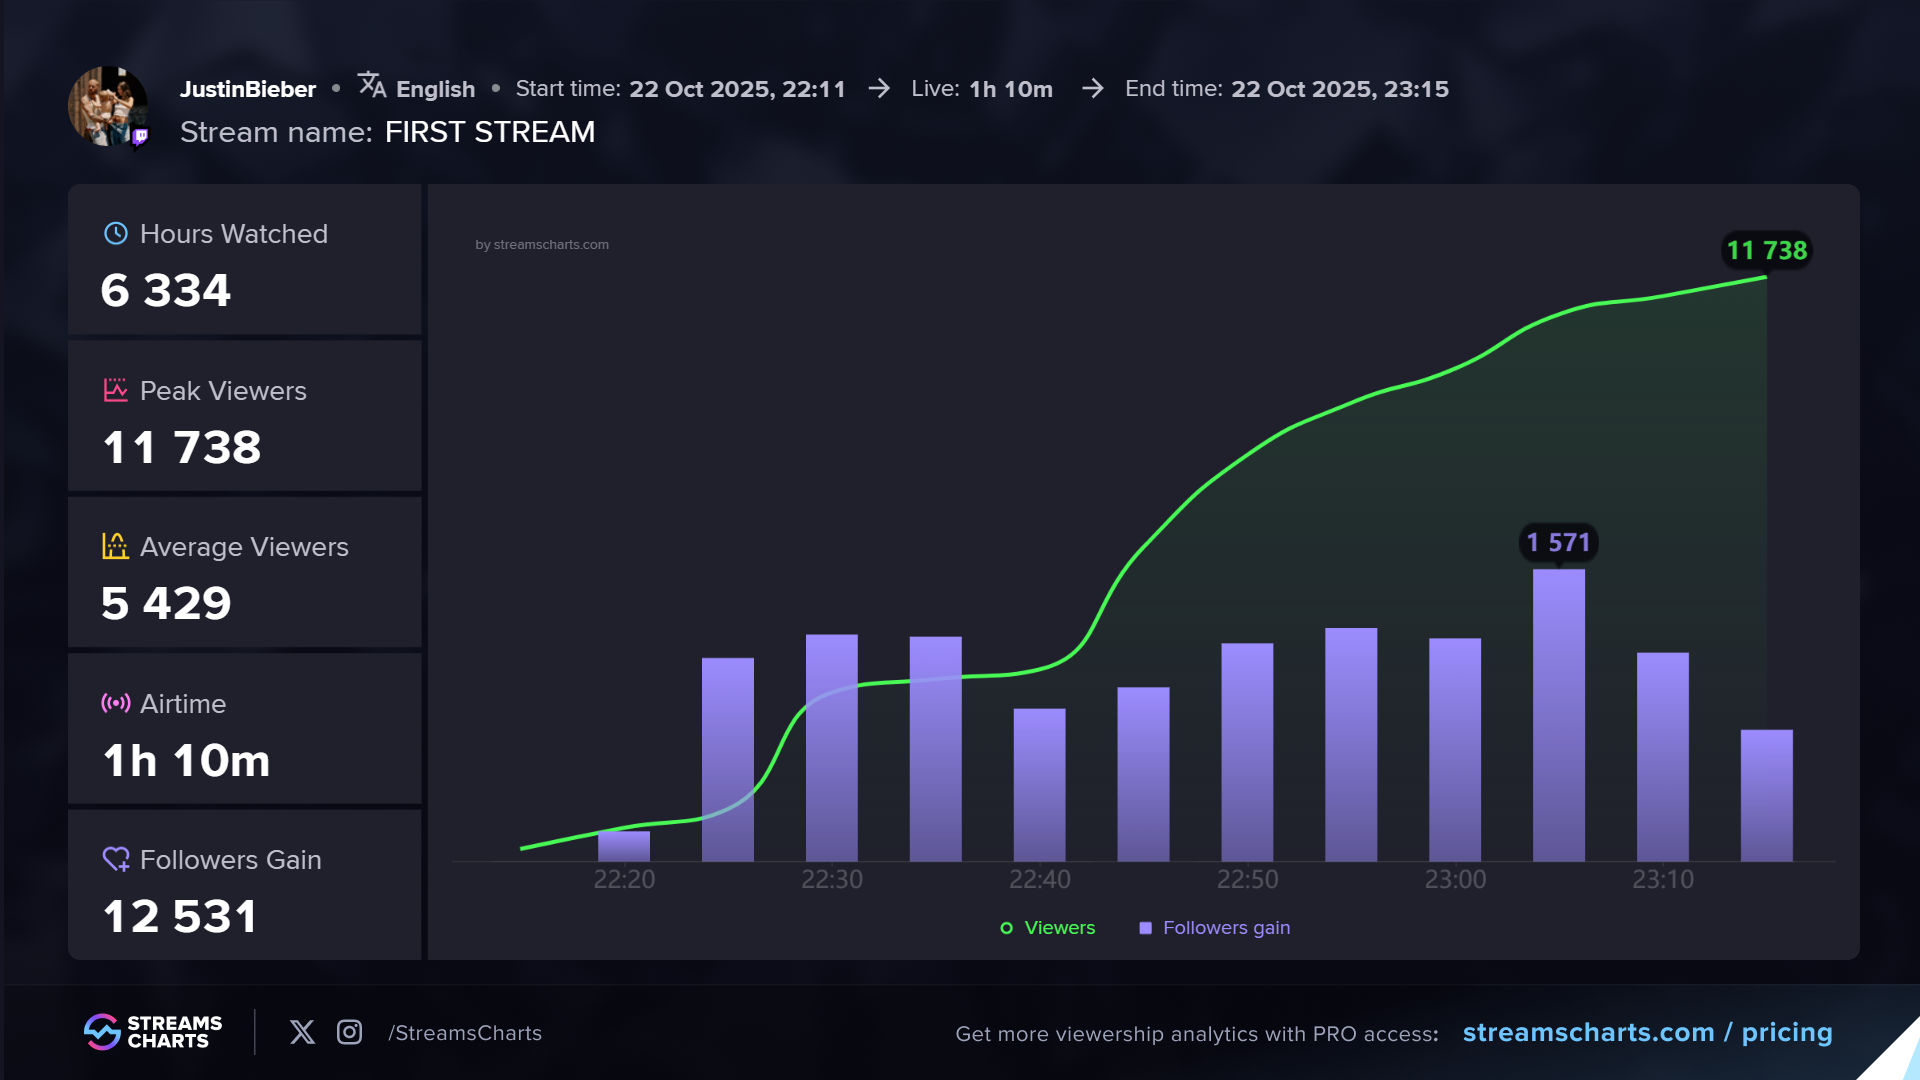Click the 23:00 time axis label
Viewport: 1920px width, 1080px height.
[x=1455, y=879]
